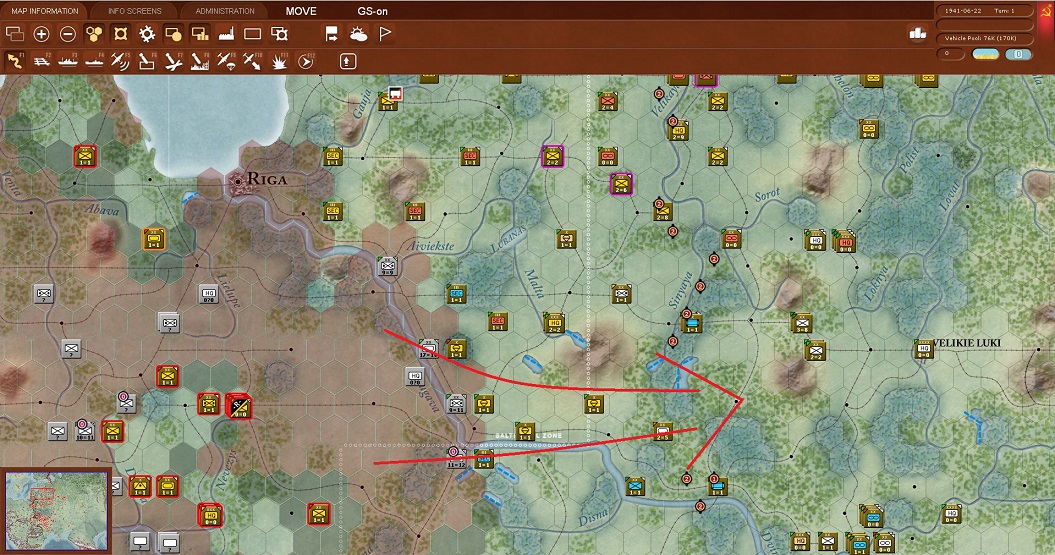The width and height of the screenshot is (1055, 555).
Task: Show the factory locations icon
Action: [x=226, y=34]
